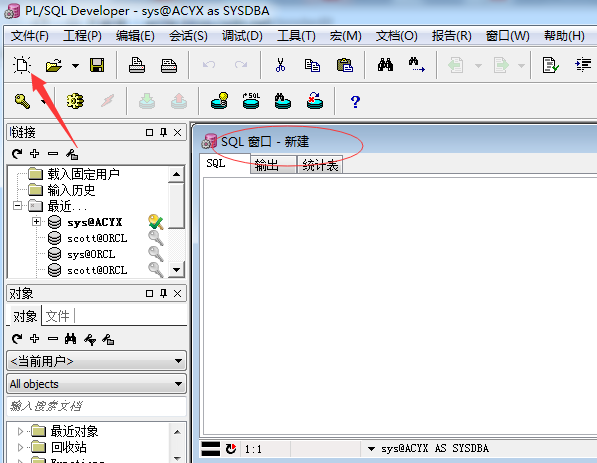This screenshot has width=597, height=463.
Task: Expand the Open folder dropdown arrow
Action: [x=75, y=66]
